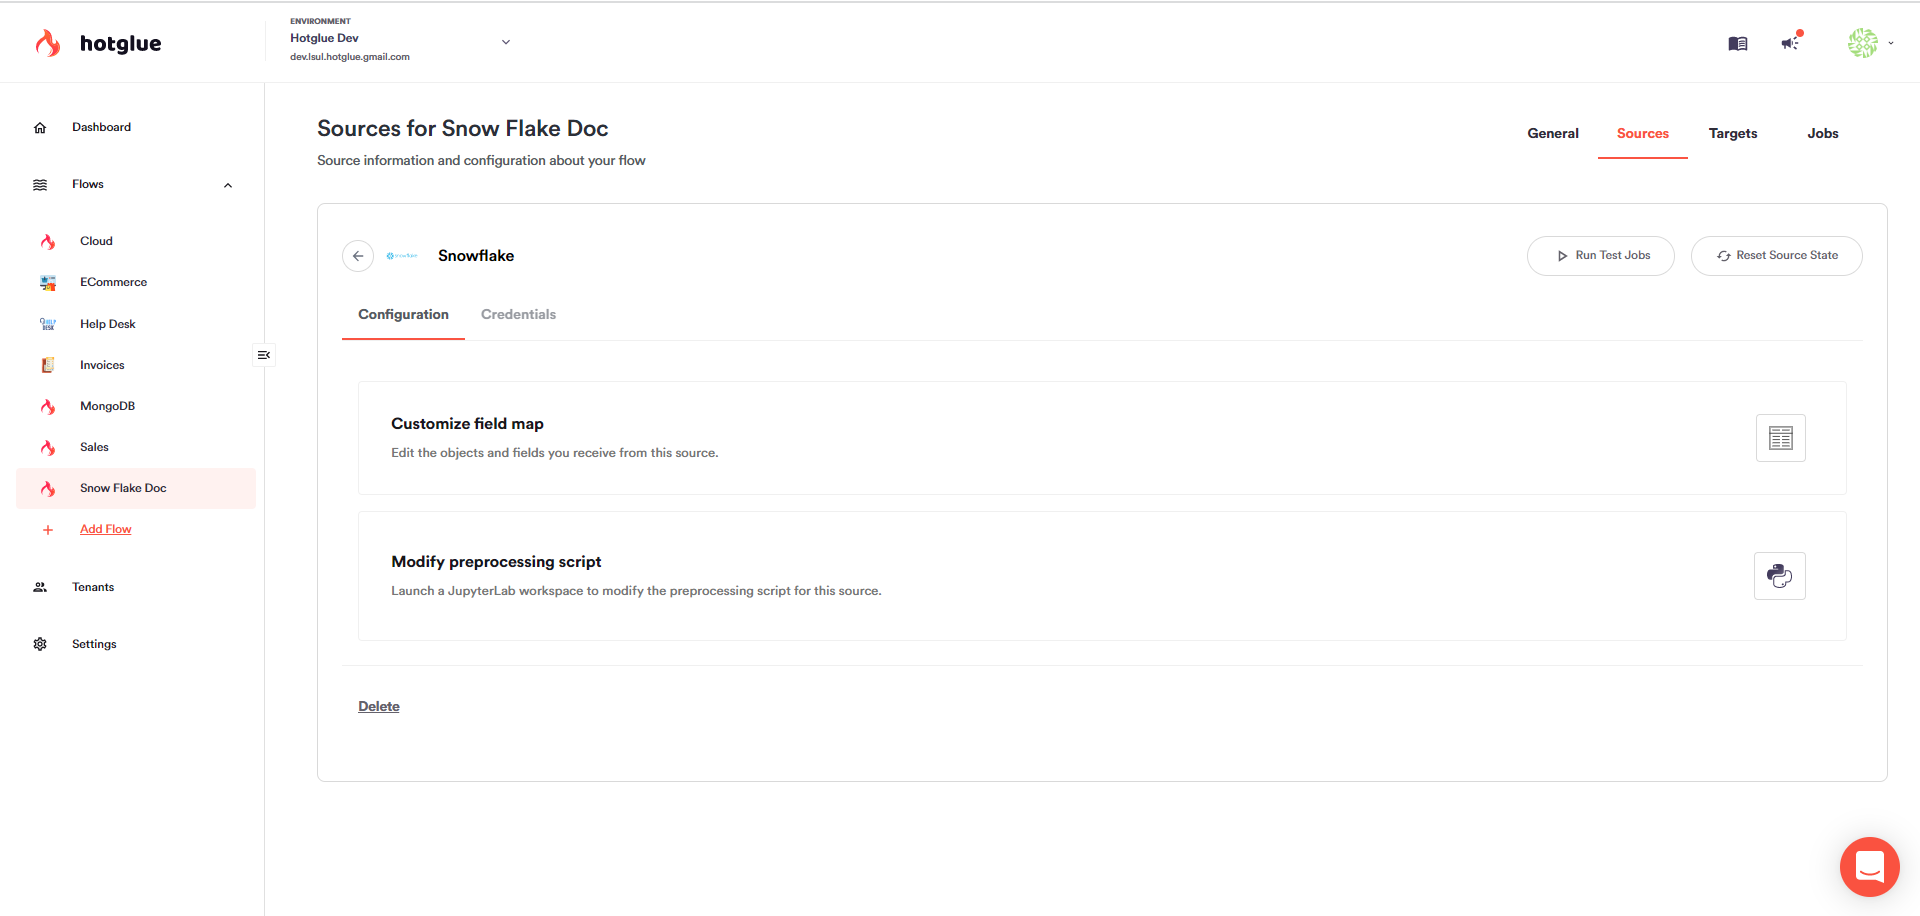Screen dimensions: 1920x916
Task: Click the Snowflake connector logo
Action: click(402, 256)
